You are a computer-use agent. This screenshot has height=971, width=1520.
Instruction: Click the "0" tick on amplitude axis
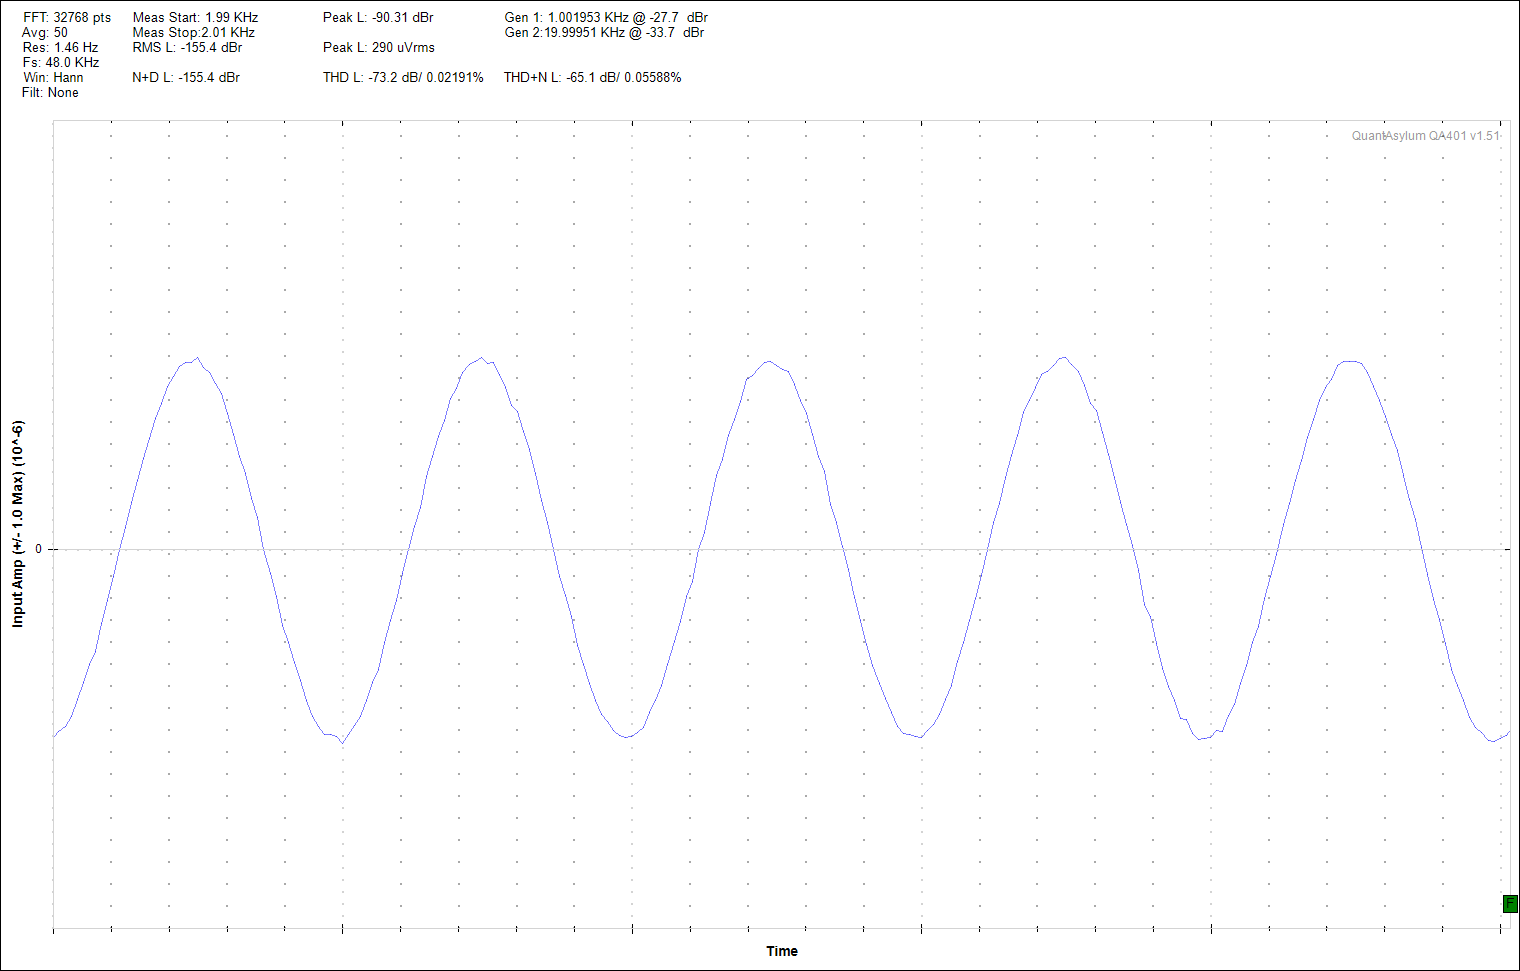[x=39, y=549]
